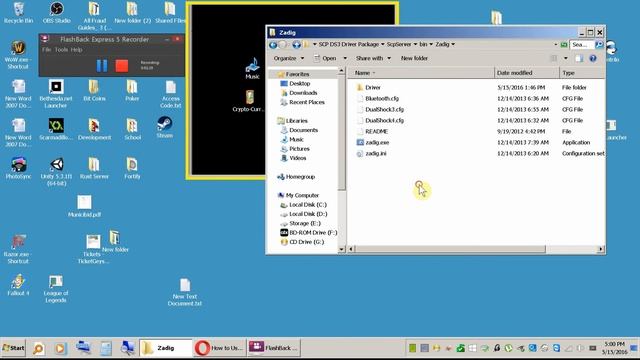Screen dimensions: 640x360
Task: Select the Rust Server folder icon
Action: click(x=94, y=168)
